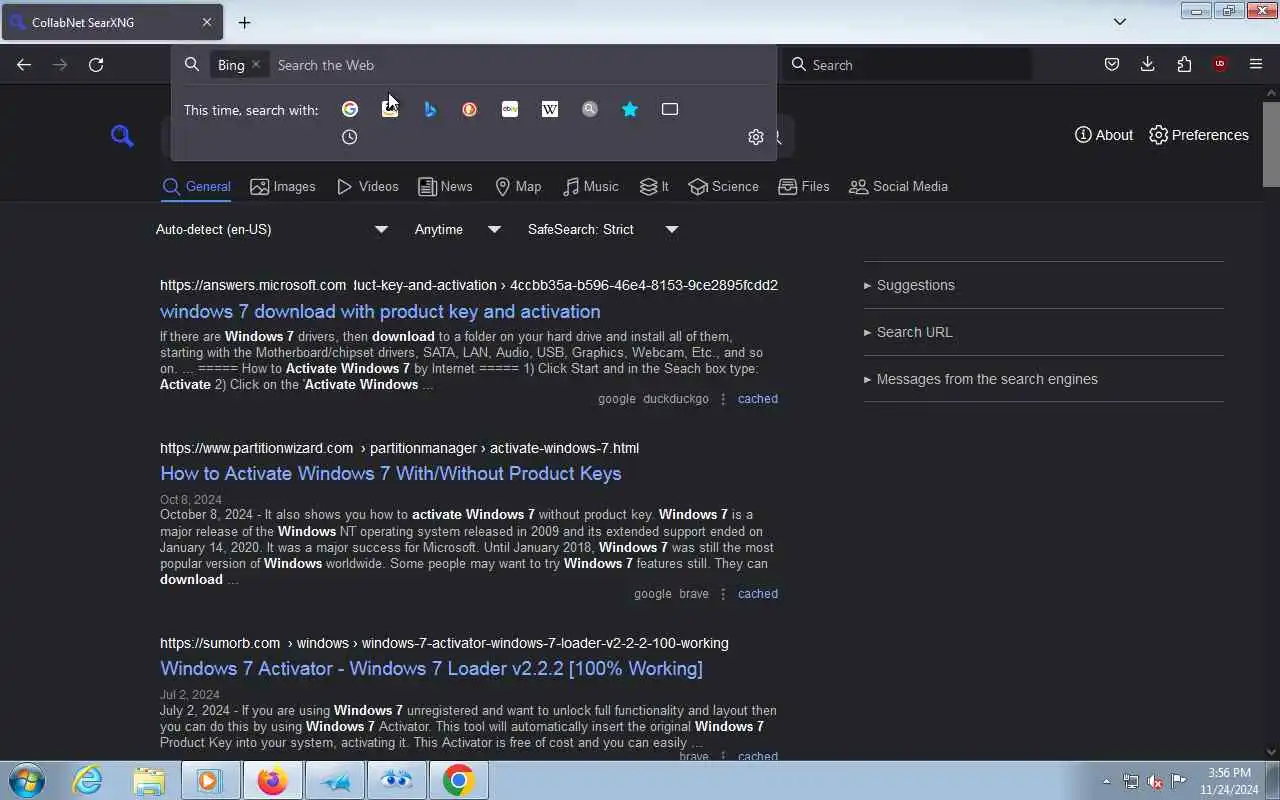Image resolution: width=1280 pixels, height=800 pixels.
Task: Open the Save to Pocket button
Action: click(x=1111, y=65)
